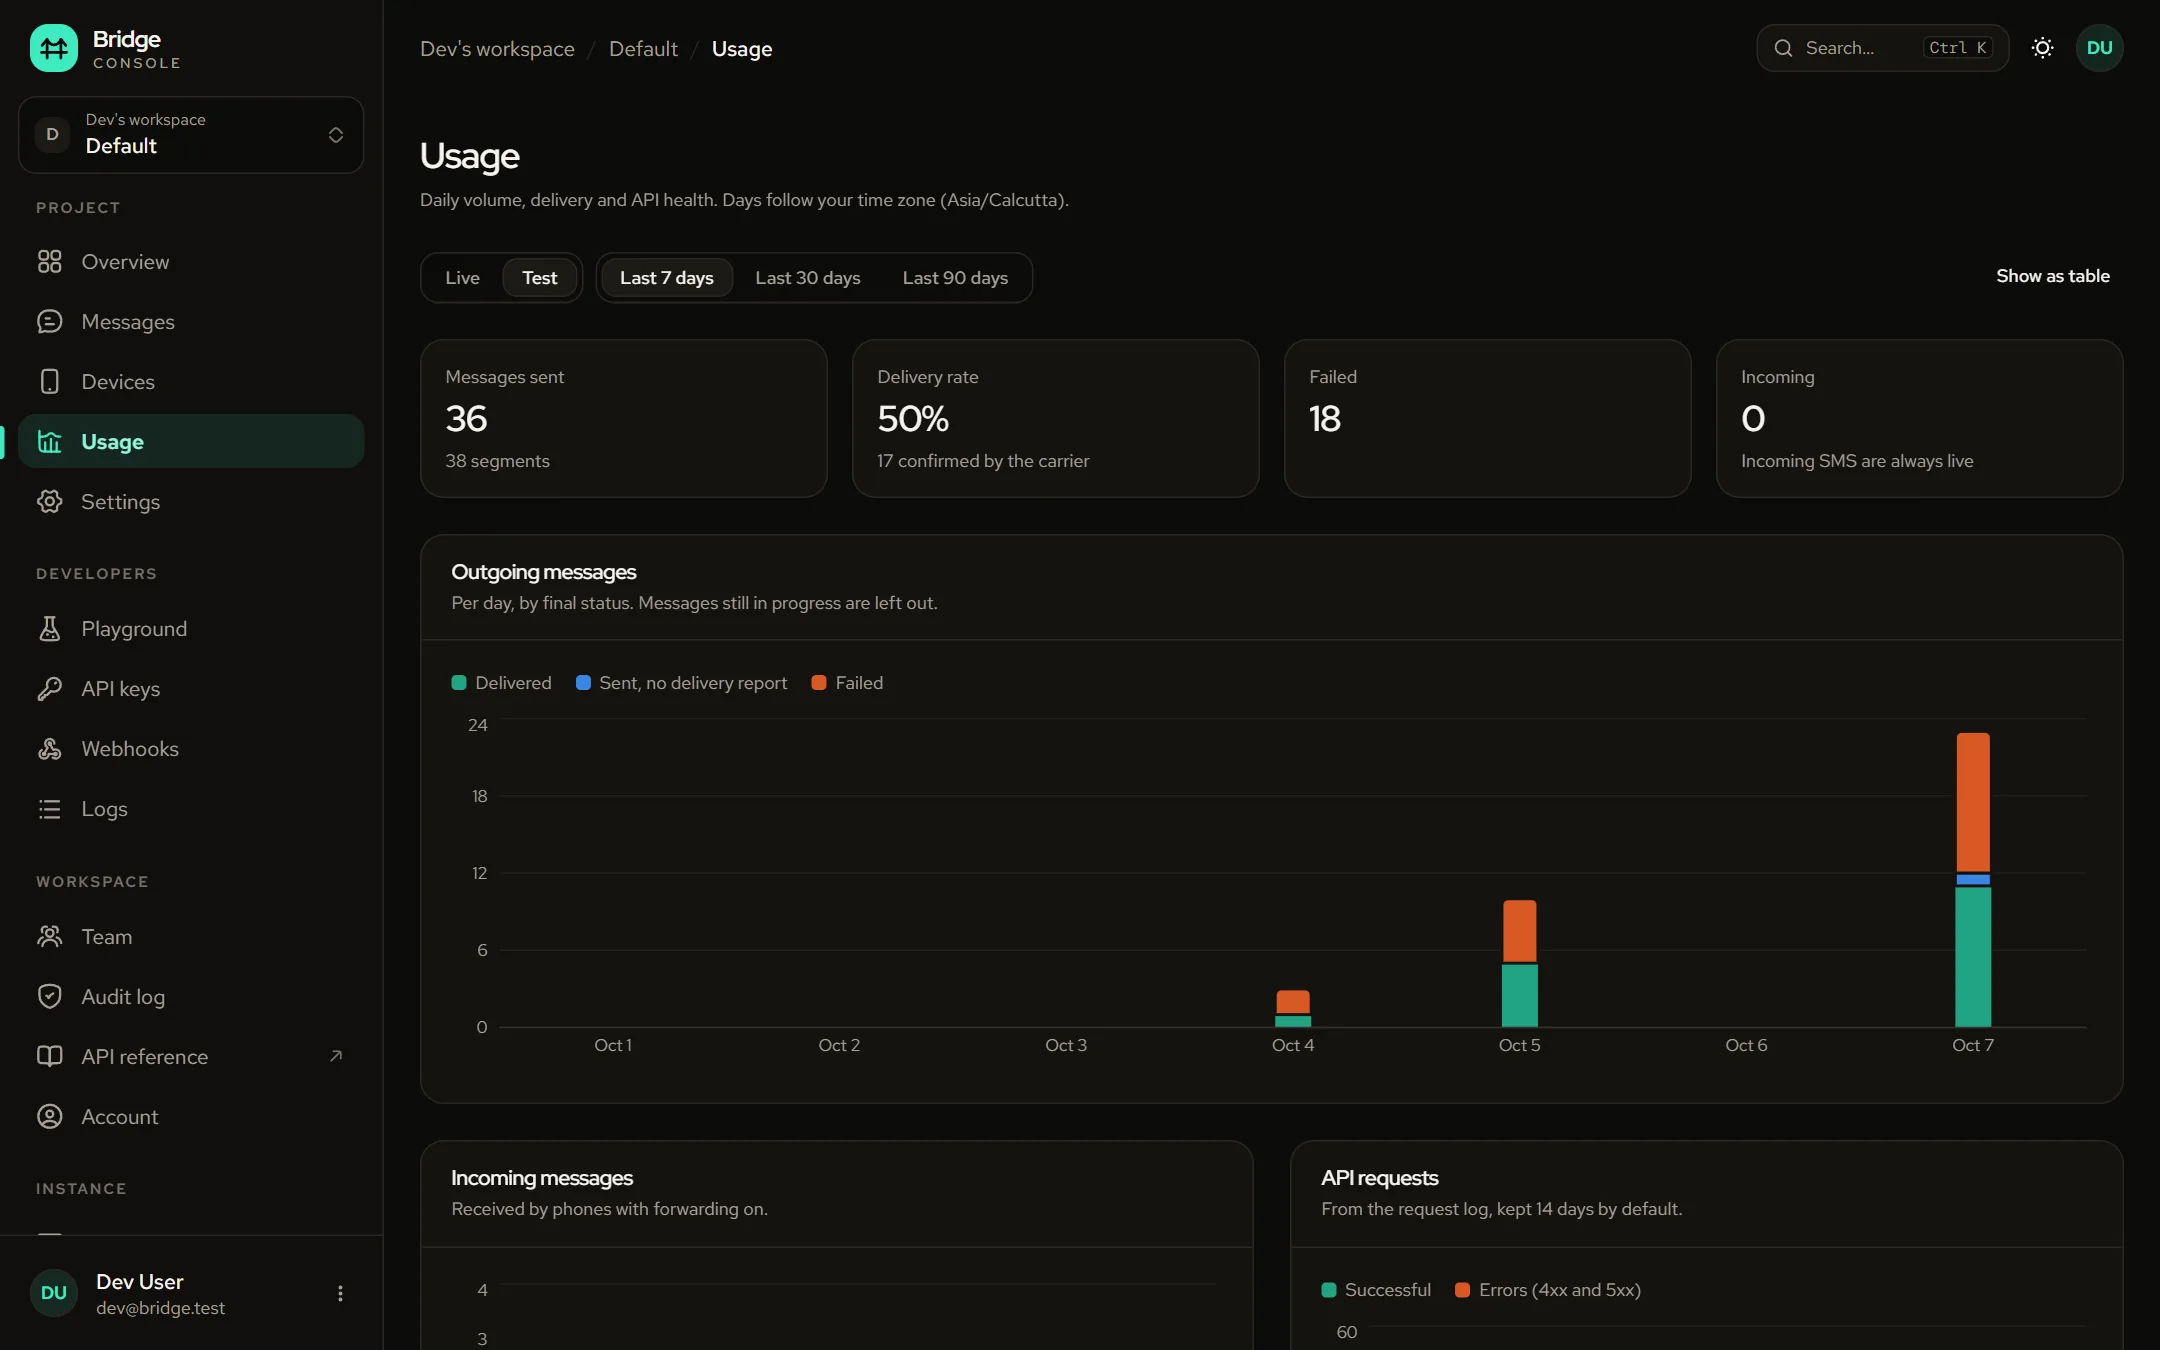Image resolution: width=2160 pixels, height=1350 pixels.
Task: Open the Dev User options menu (three dots)
Action: [340, 1293]
